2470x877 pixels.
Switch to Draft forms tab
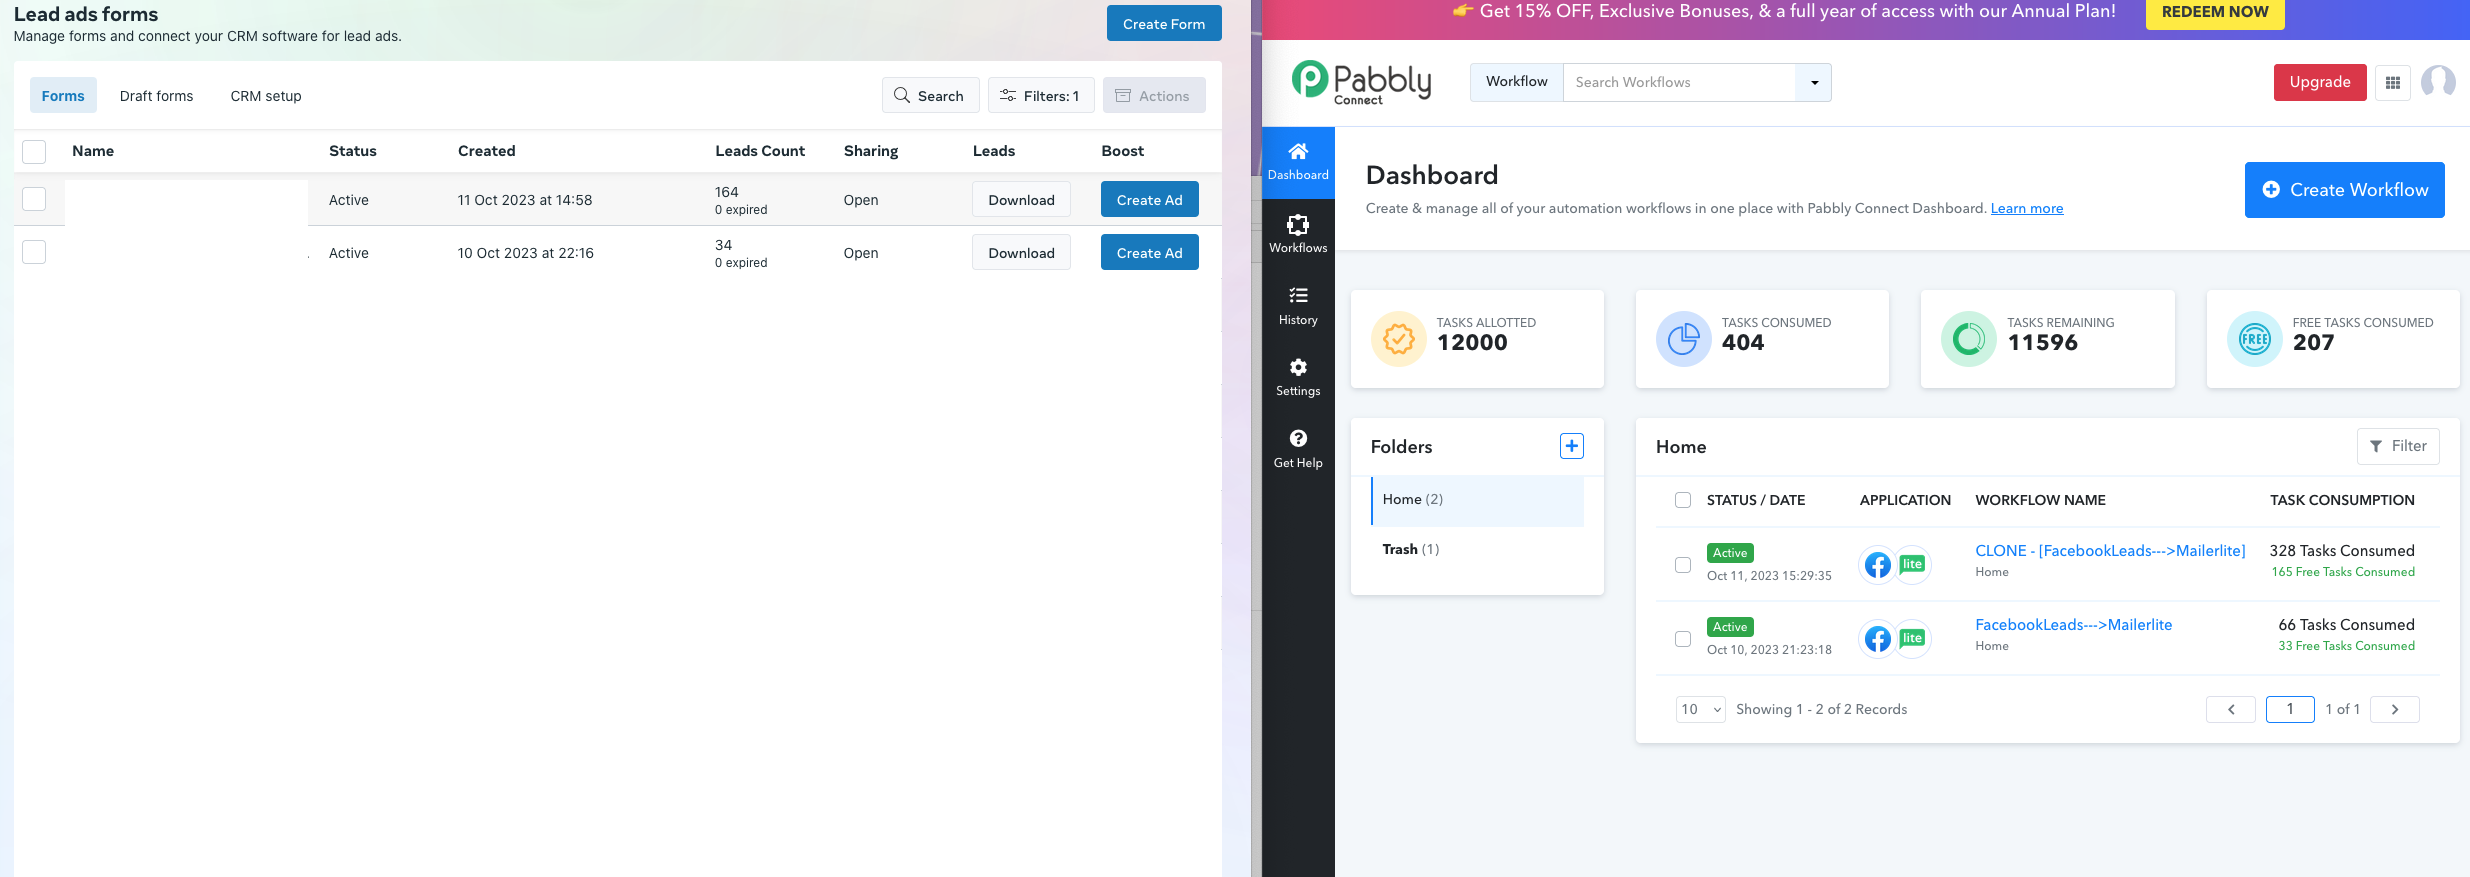pos(156,96)
